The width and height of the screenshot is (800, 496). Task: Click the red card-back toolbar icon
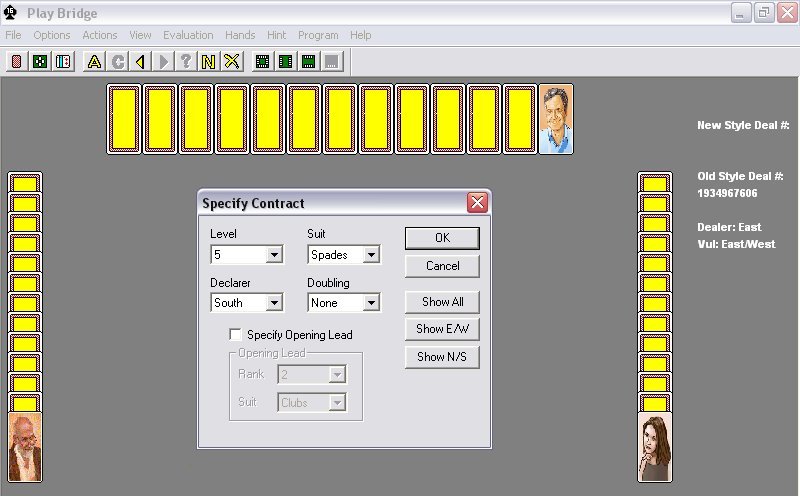point(16,62)
